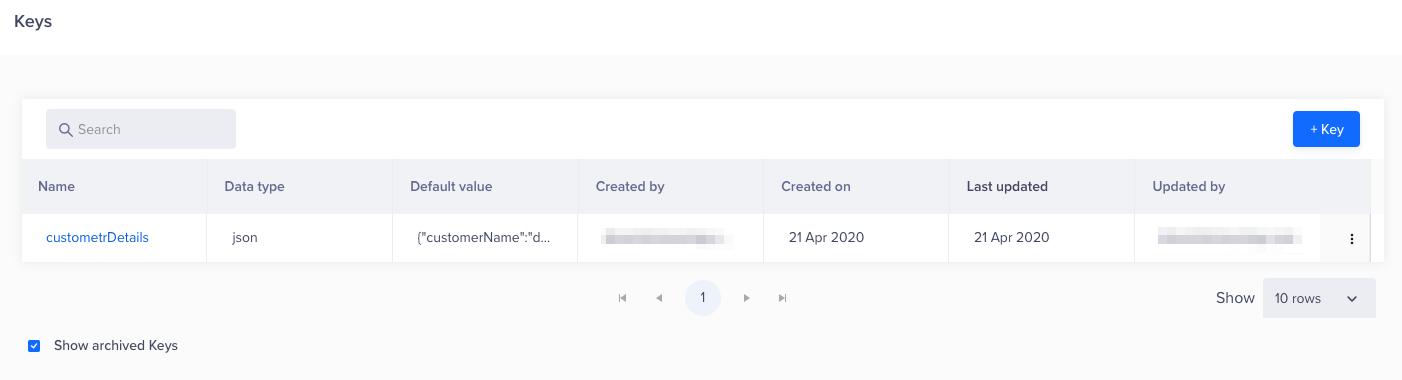The height and width of the screenshot is (380, 1402).
Task: Expand the 10 rows dropdown
Action: coord(1319,298)
